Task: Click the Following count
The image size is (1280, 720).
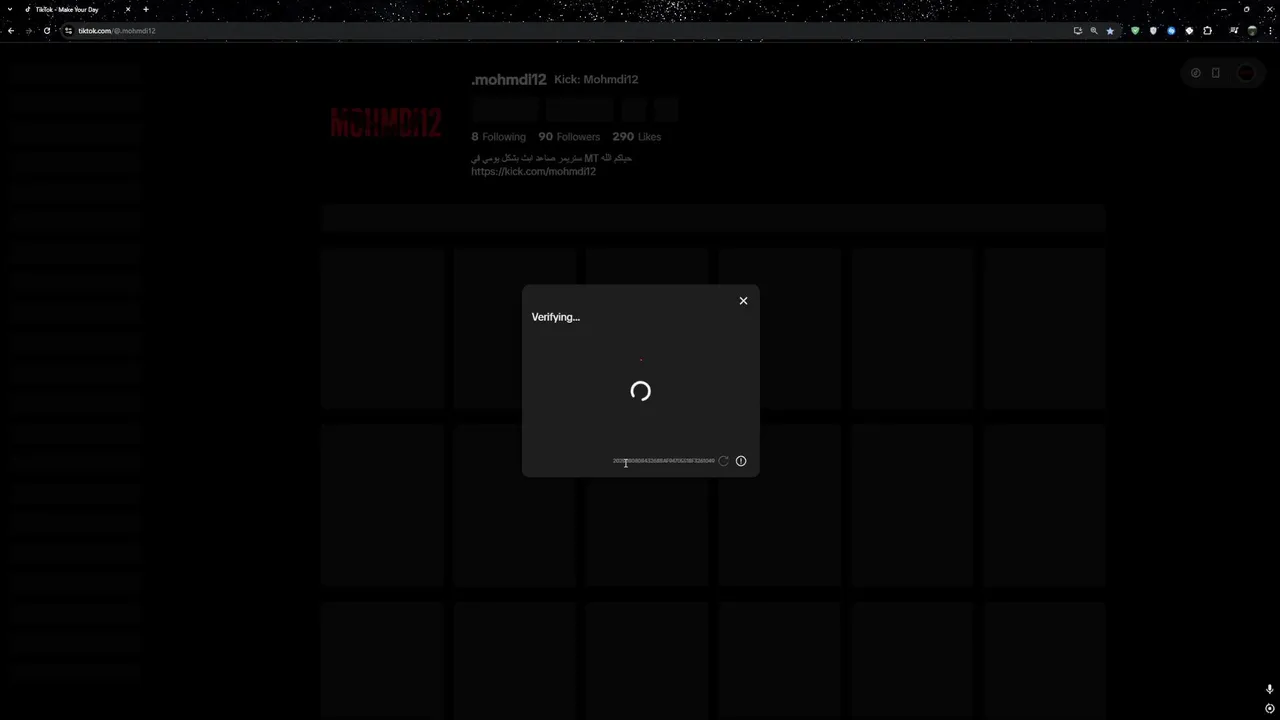Action: click(498, 137)
